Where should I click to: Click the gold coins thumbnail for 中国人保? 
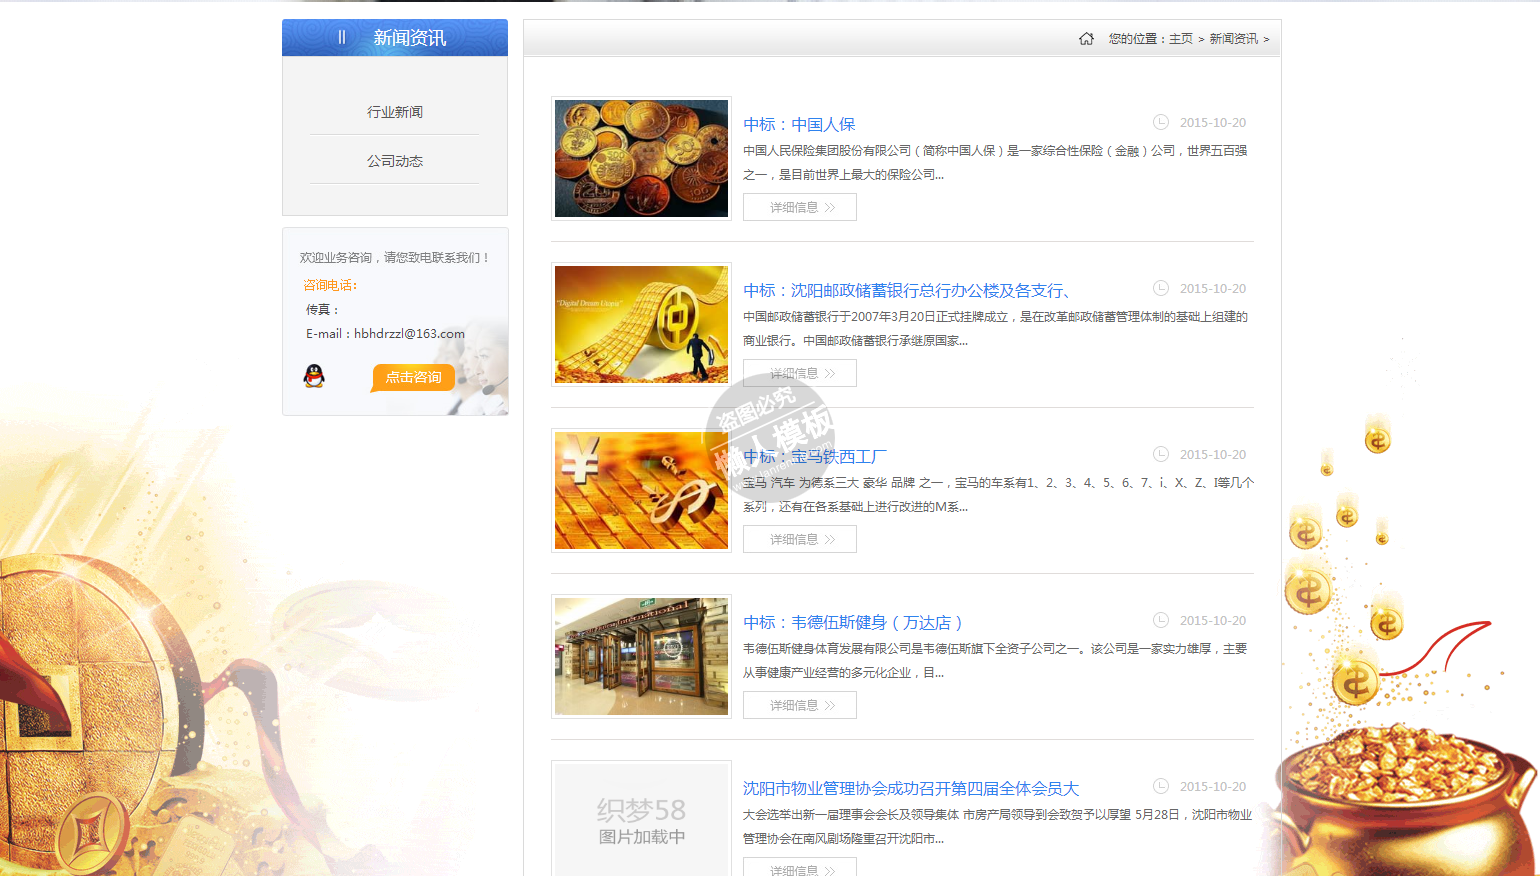pyautogui.click(x=641, y=158)
